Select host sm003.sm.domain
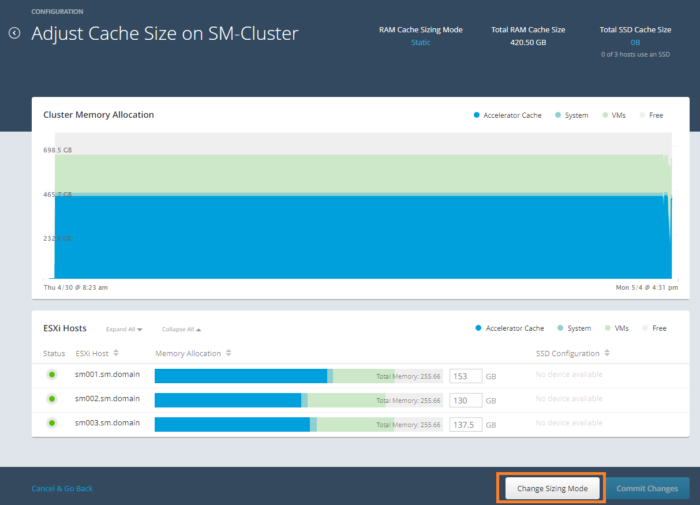The height and width of the screenshot is (505, 700). pos(107,422)
